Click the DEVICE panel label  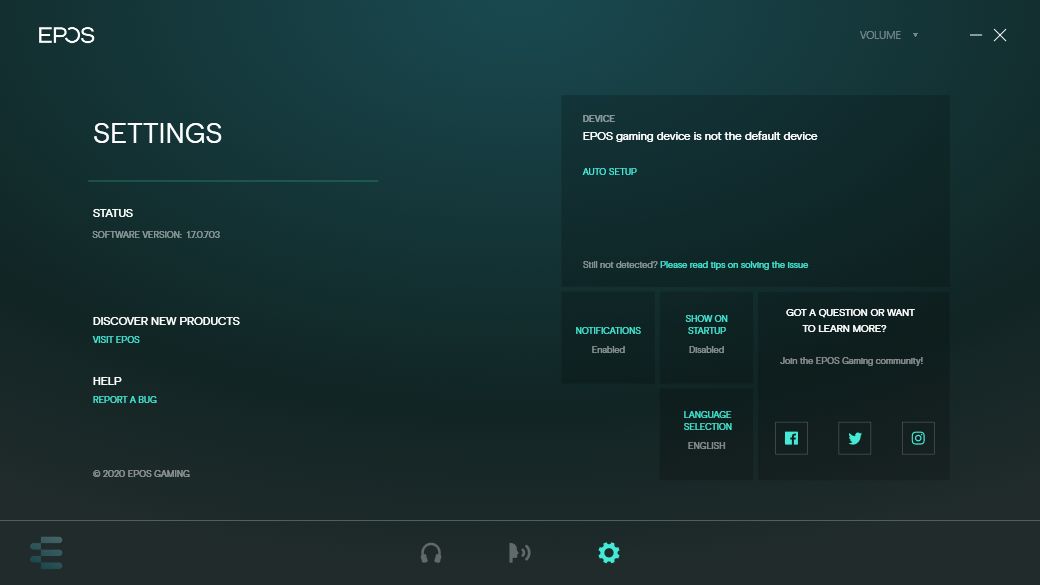click(598, 119)
